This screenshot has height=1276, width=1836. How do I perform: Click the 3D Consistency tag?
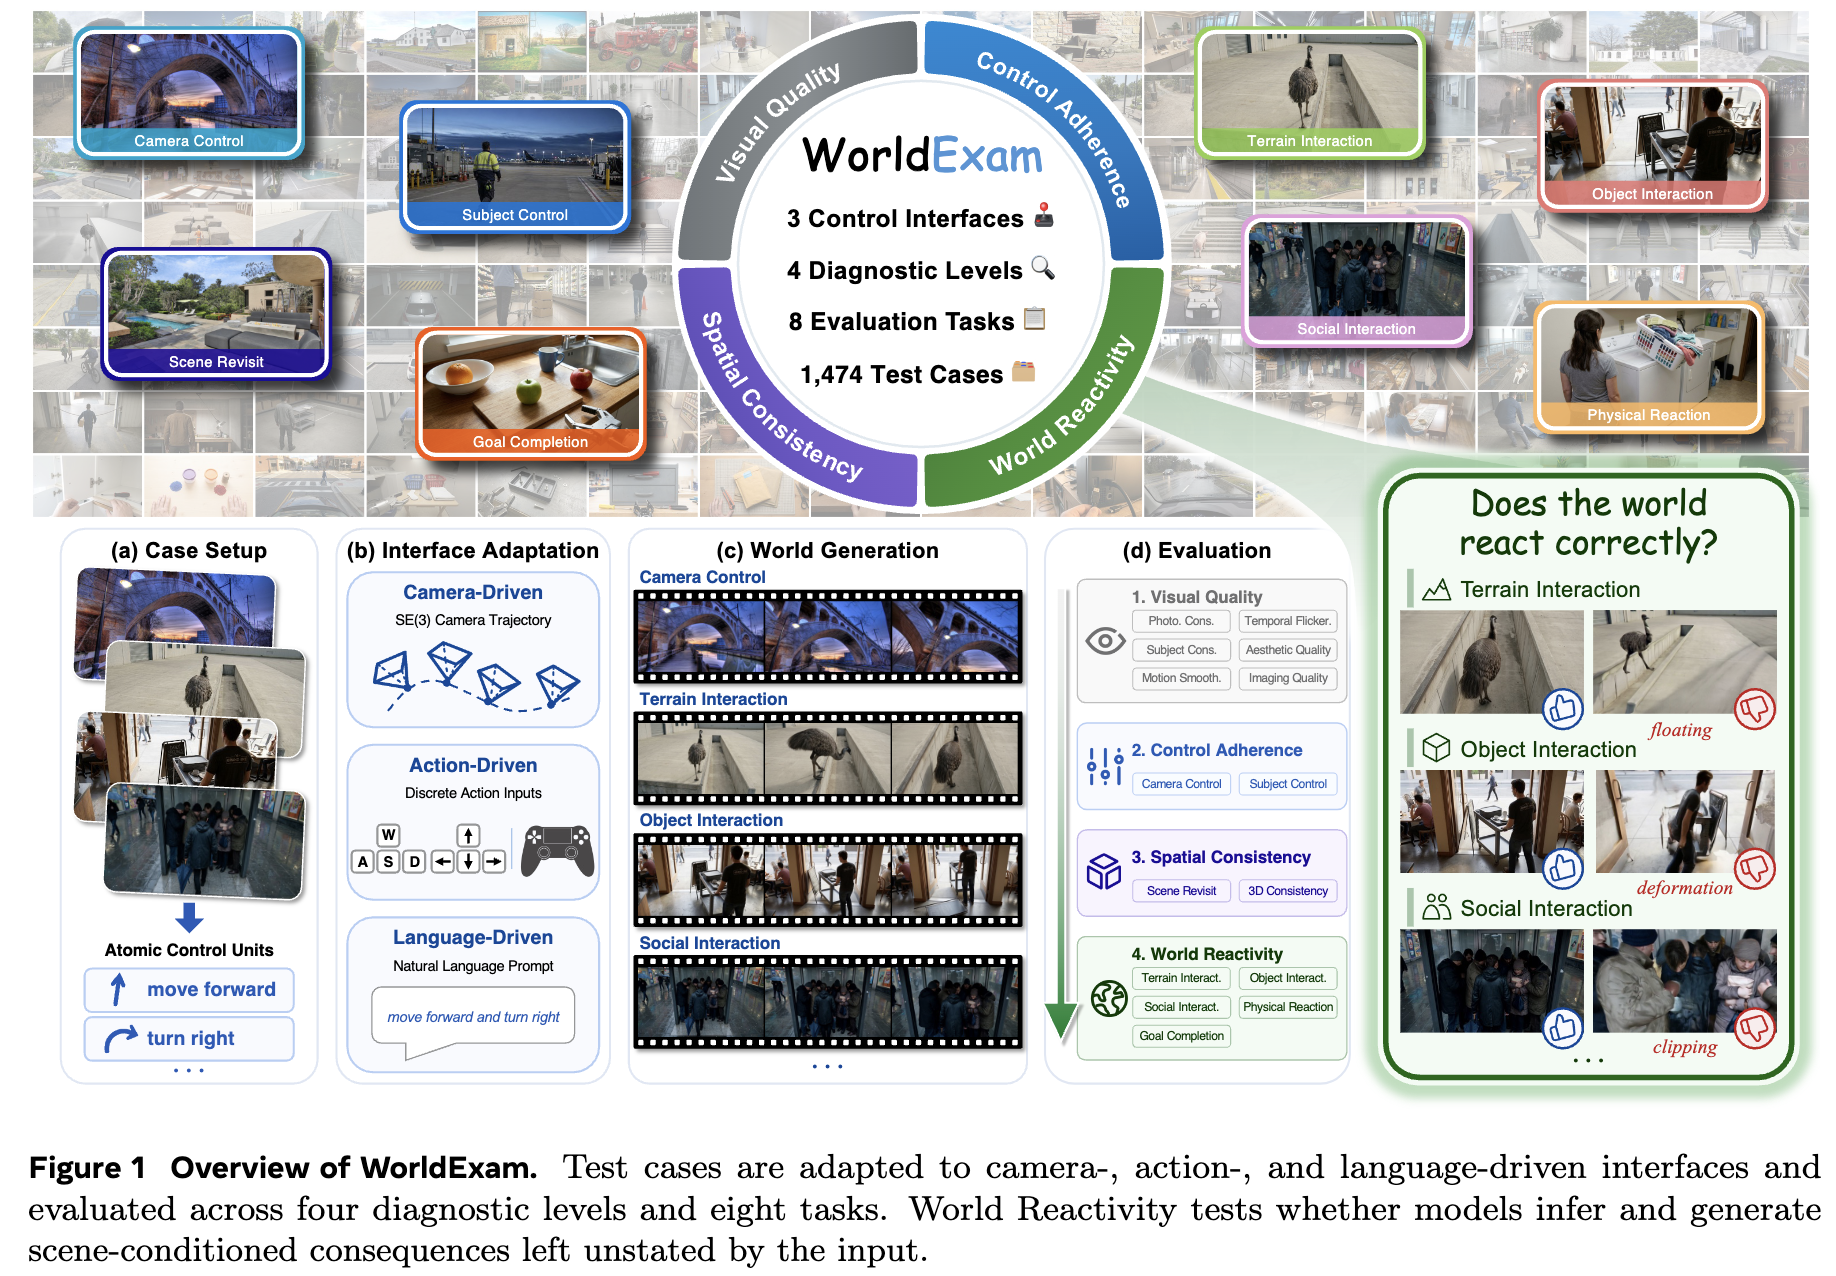(1288, 891)
